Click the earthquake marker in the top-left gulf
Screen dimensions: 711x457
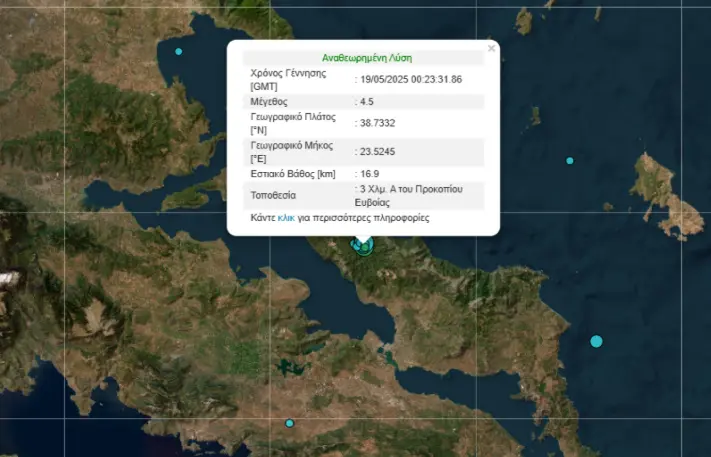(x=179, y=51)
